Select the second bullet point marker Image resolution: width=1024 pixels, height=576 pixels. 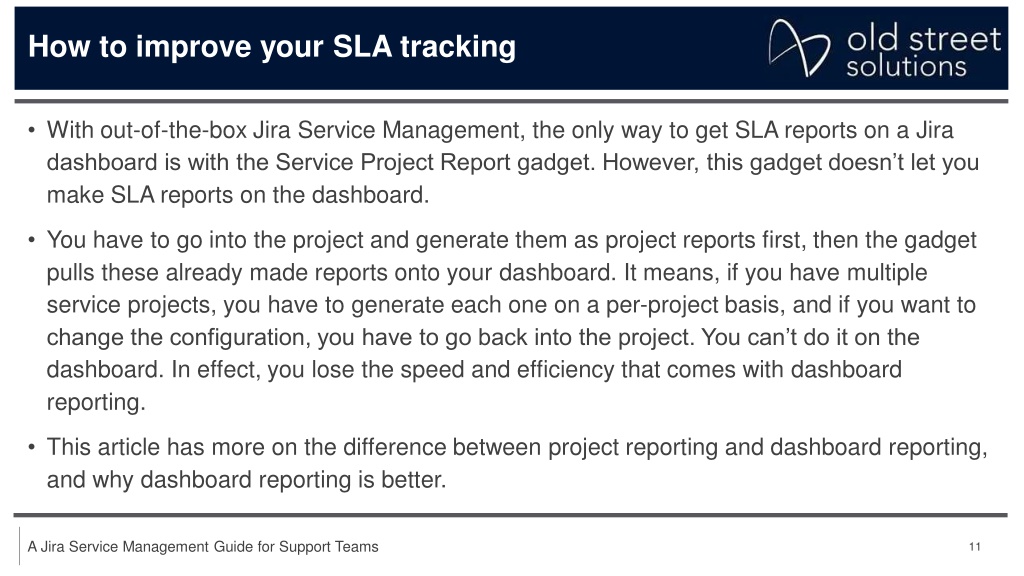pyautogui.click(x=31, y=240)
